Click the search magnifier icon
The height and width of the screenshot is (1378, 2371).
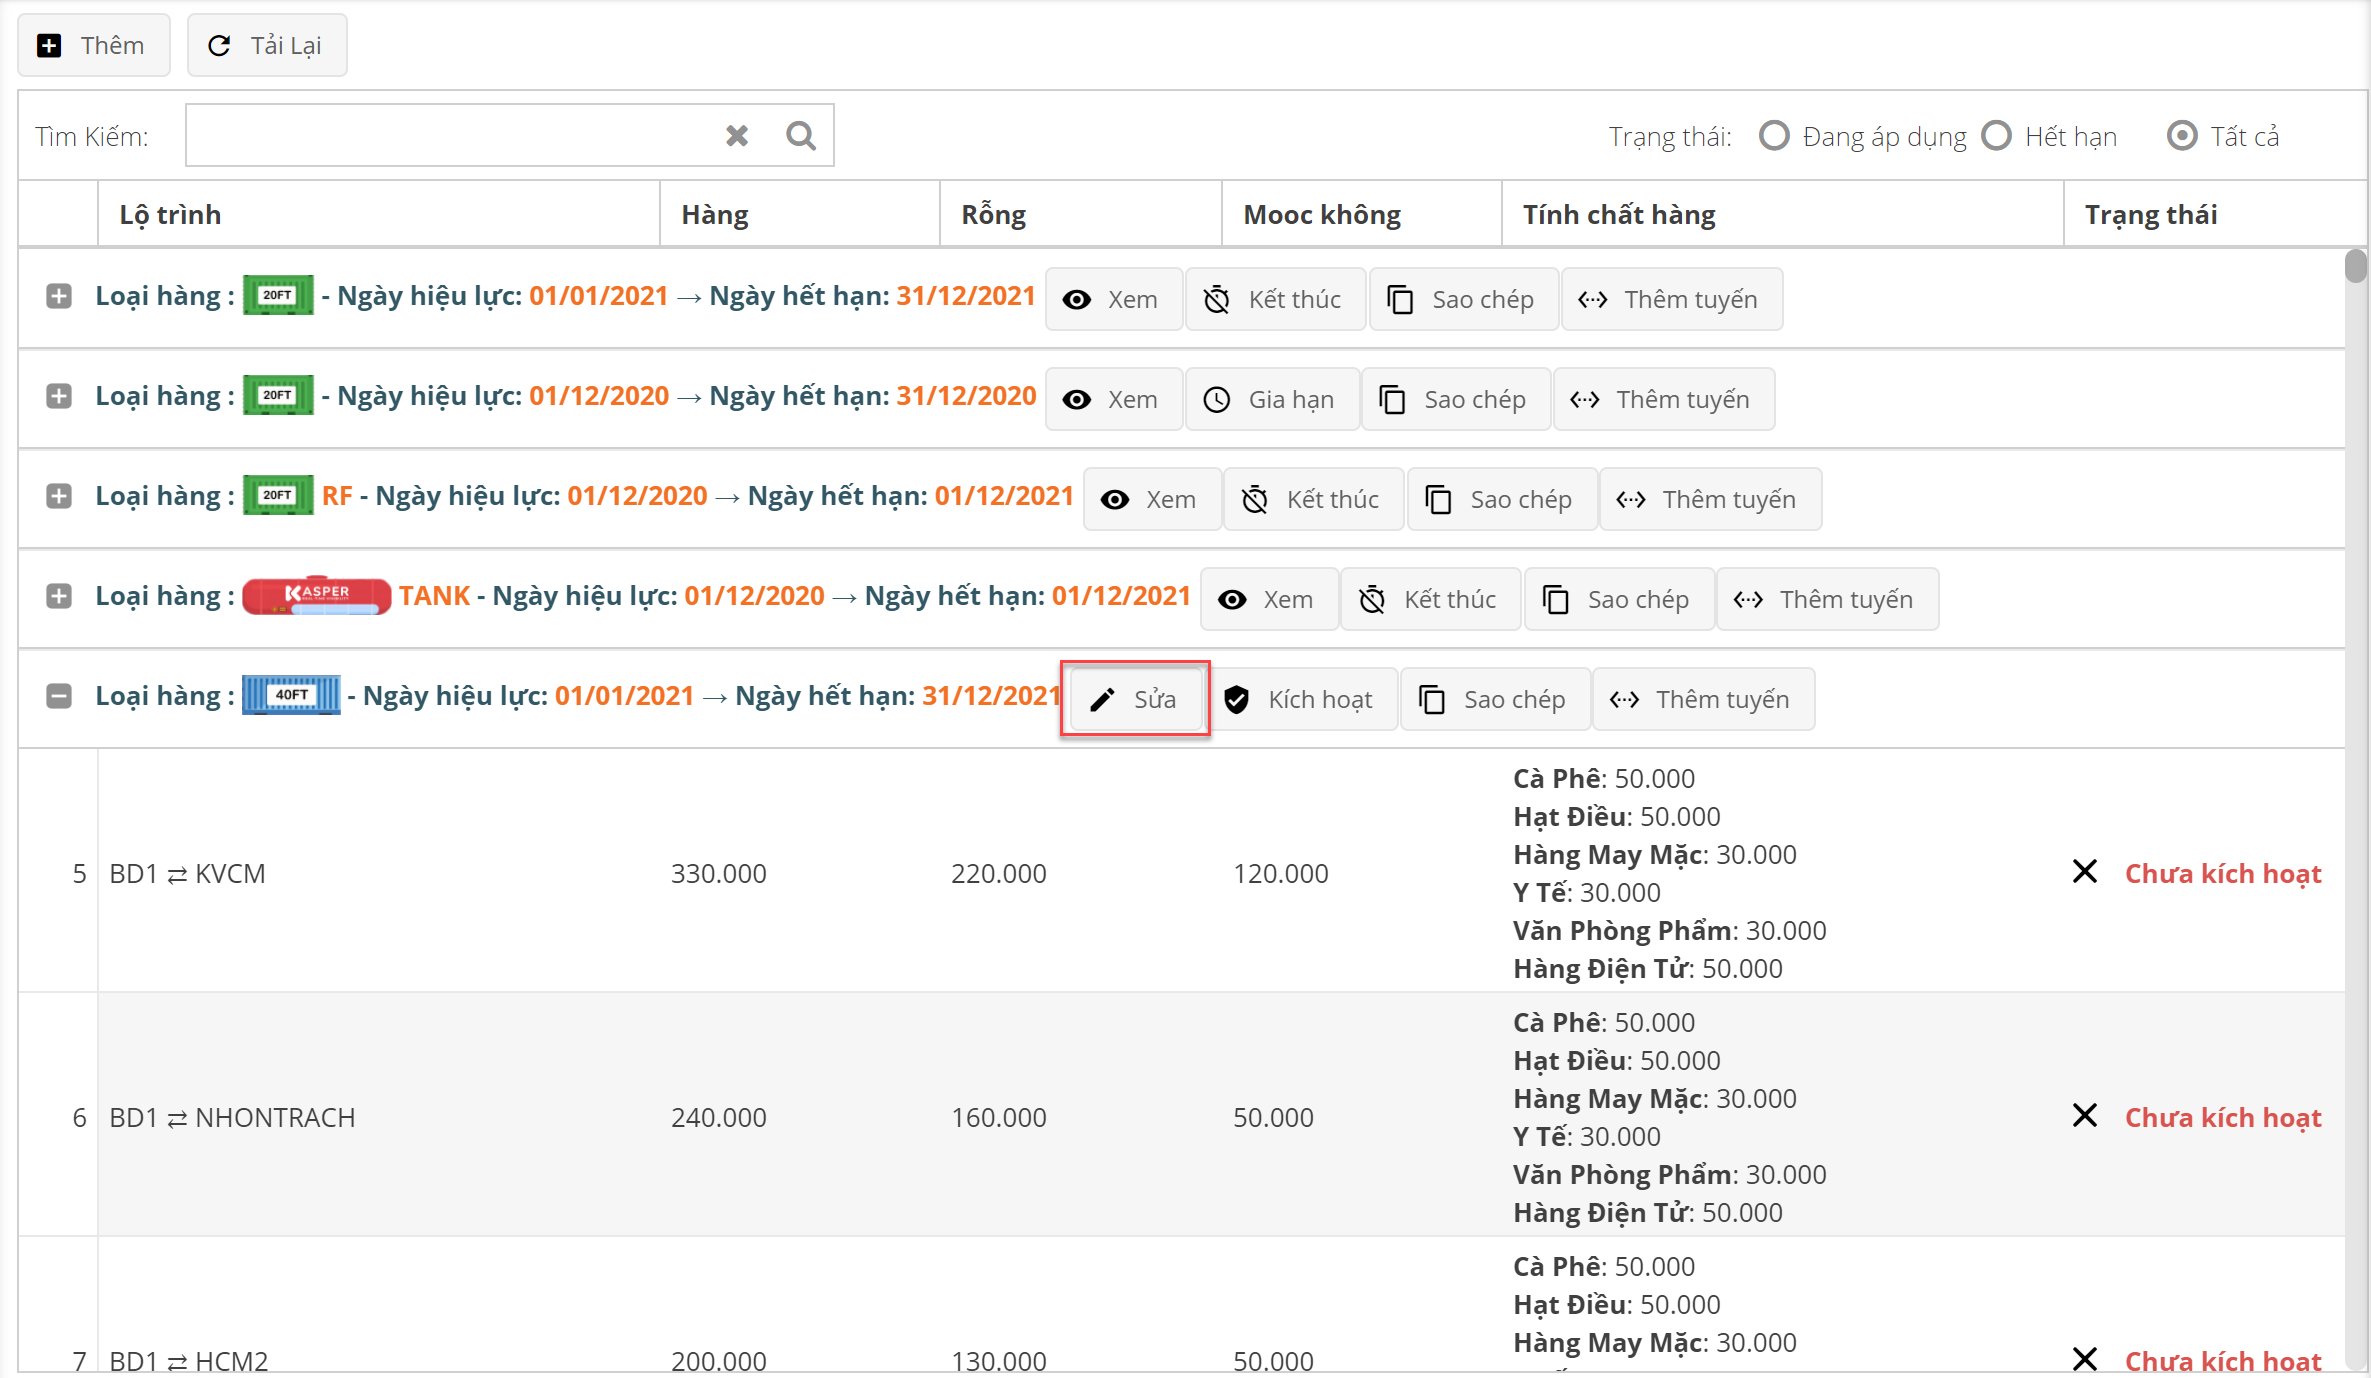click(x=800, y=135)
